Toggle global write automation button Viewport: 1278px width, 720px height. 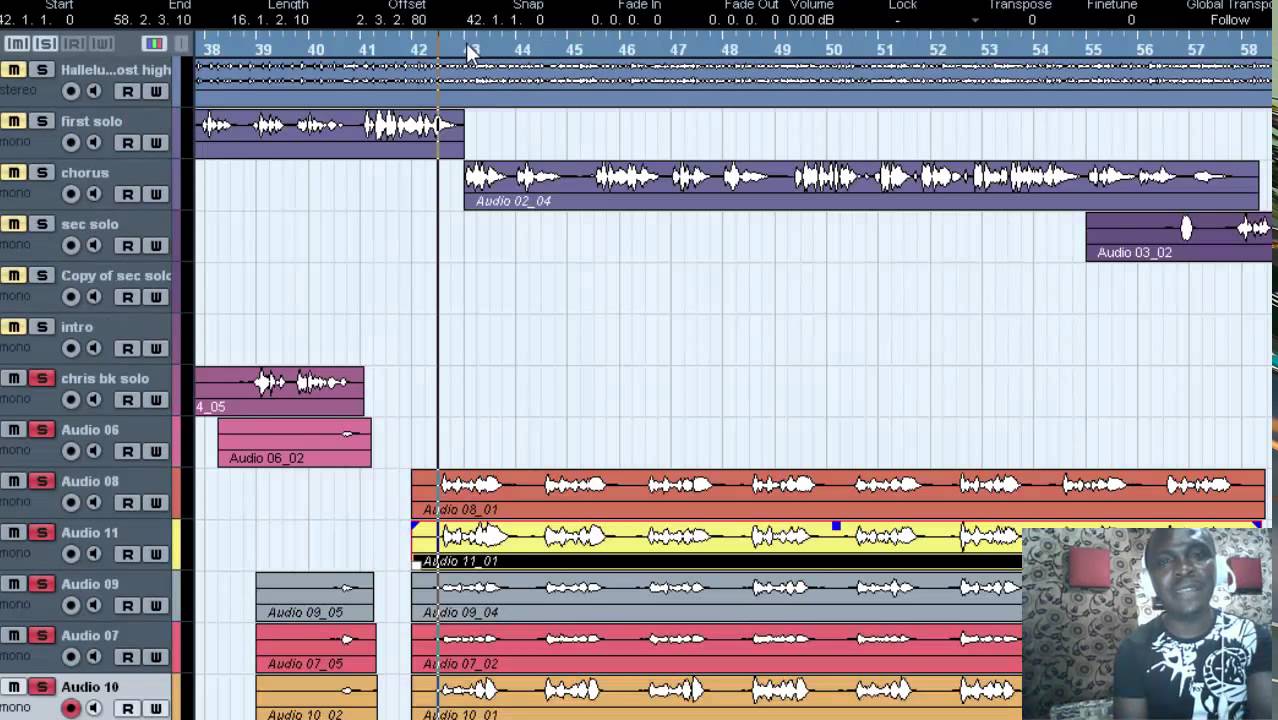tap(102, 44)
